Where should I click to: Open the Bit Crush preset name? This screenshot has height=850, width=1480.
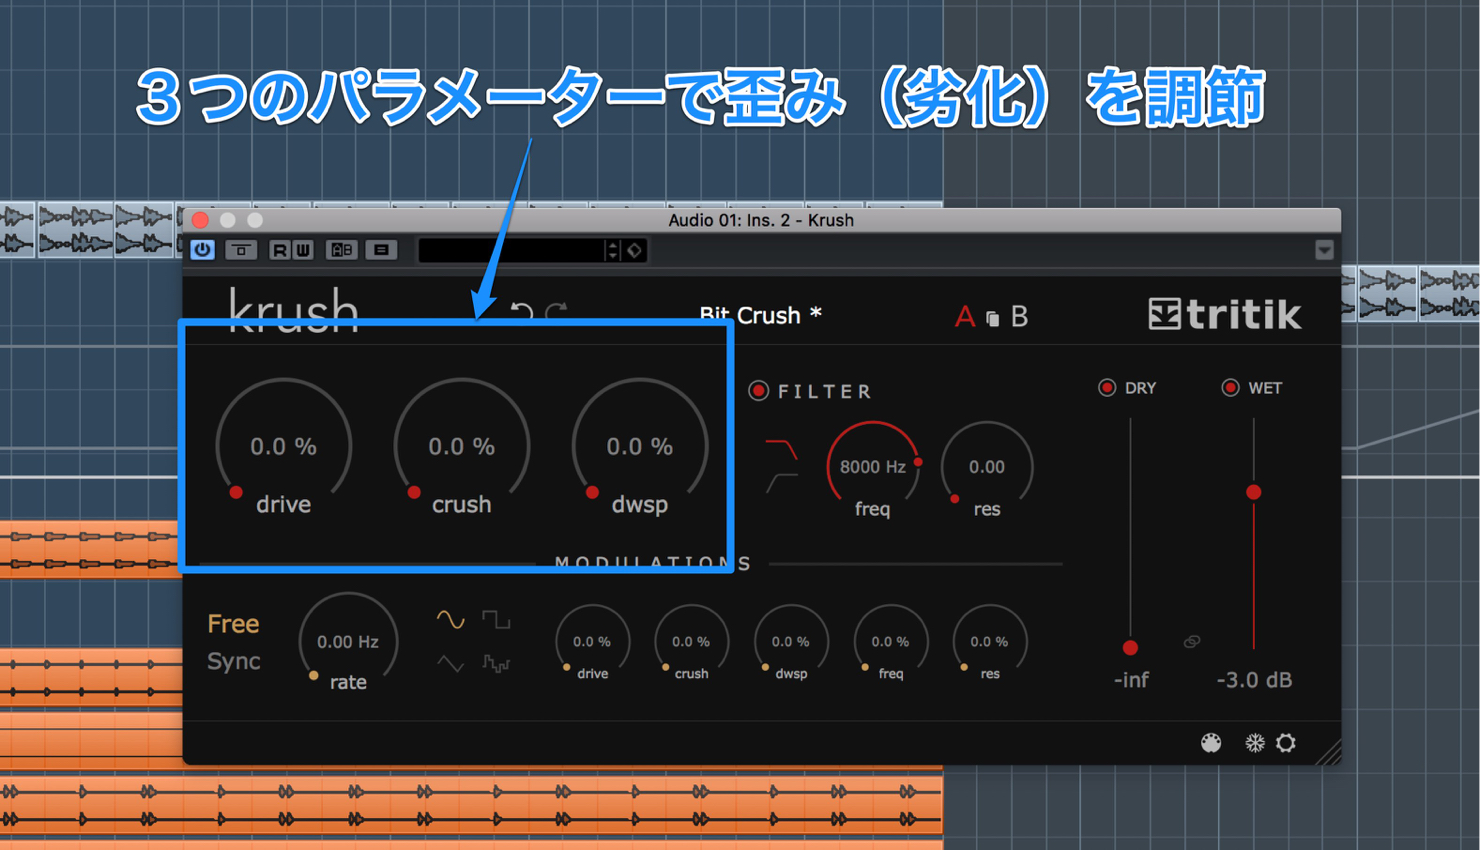pos(760,315)
